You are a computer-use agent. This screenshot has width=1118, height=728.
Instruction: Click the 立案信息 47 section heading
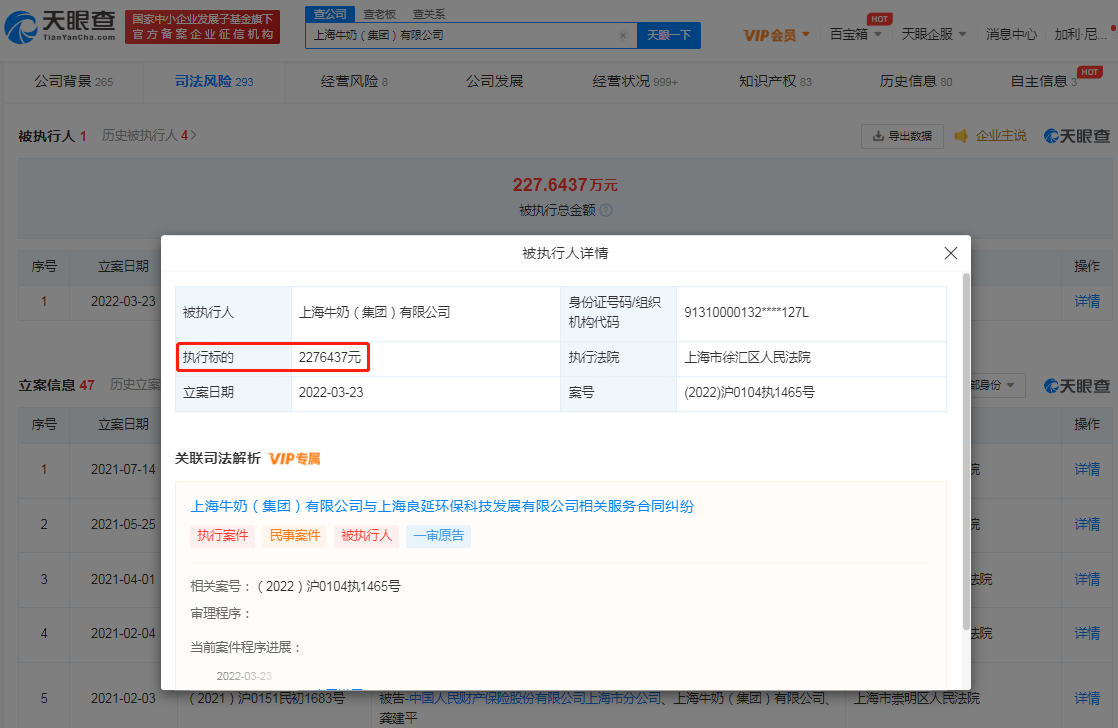pyautogui.click(x=56, y=385)
